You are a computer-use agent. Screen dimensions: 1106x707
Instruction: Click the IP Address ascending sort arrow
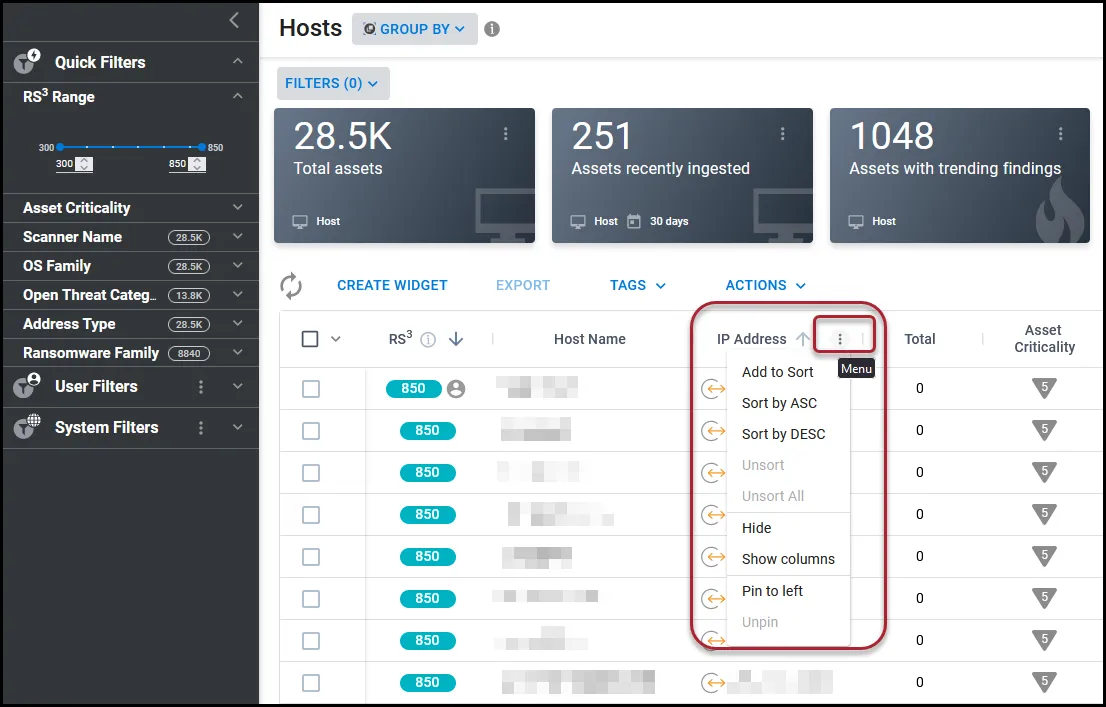click(802, 339)
